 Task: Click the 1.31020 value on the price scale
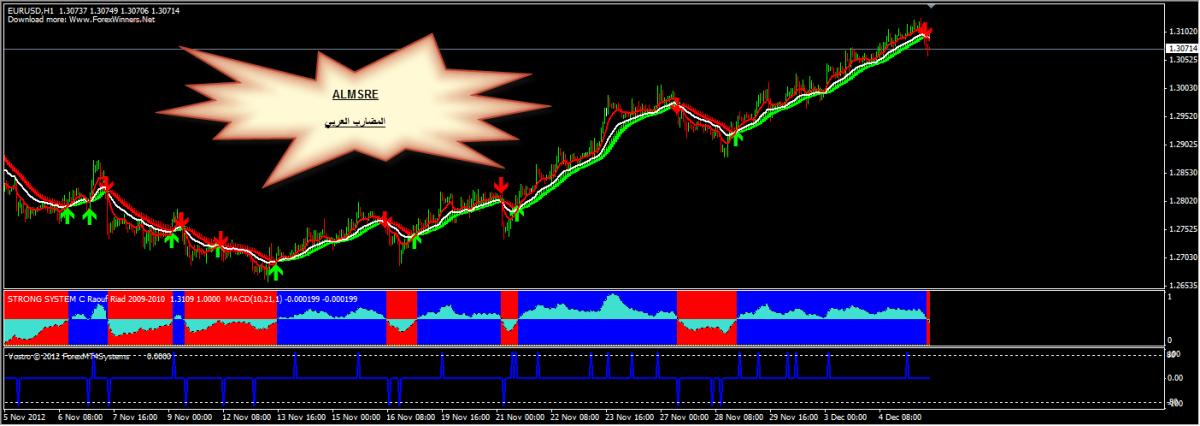1182,32
